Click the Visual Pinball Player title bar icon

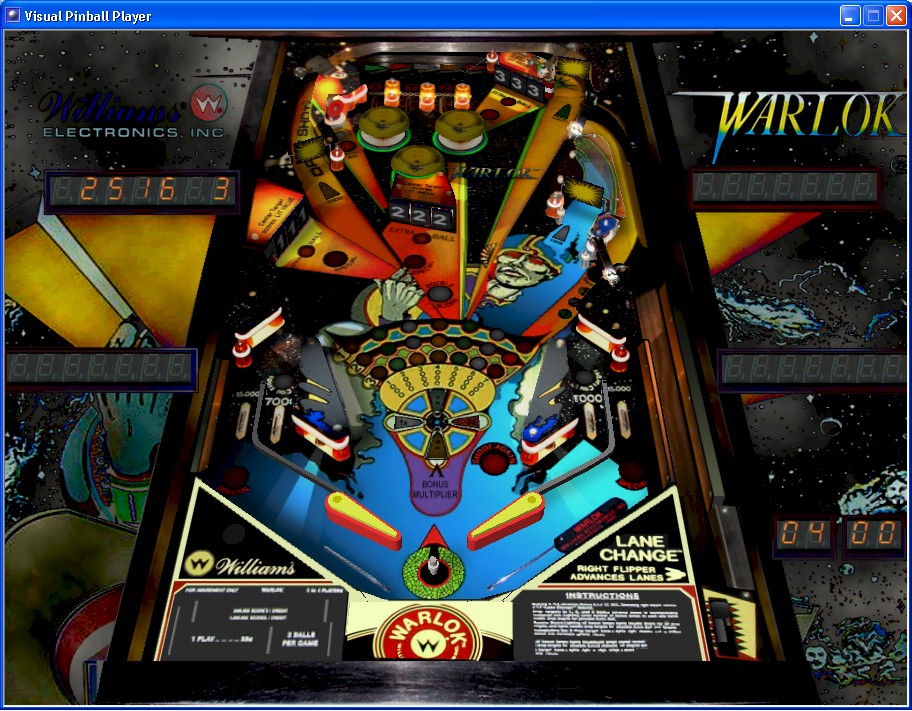tap(12, 15)
